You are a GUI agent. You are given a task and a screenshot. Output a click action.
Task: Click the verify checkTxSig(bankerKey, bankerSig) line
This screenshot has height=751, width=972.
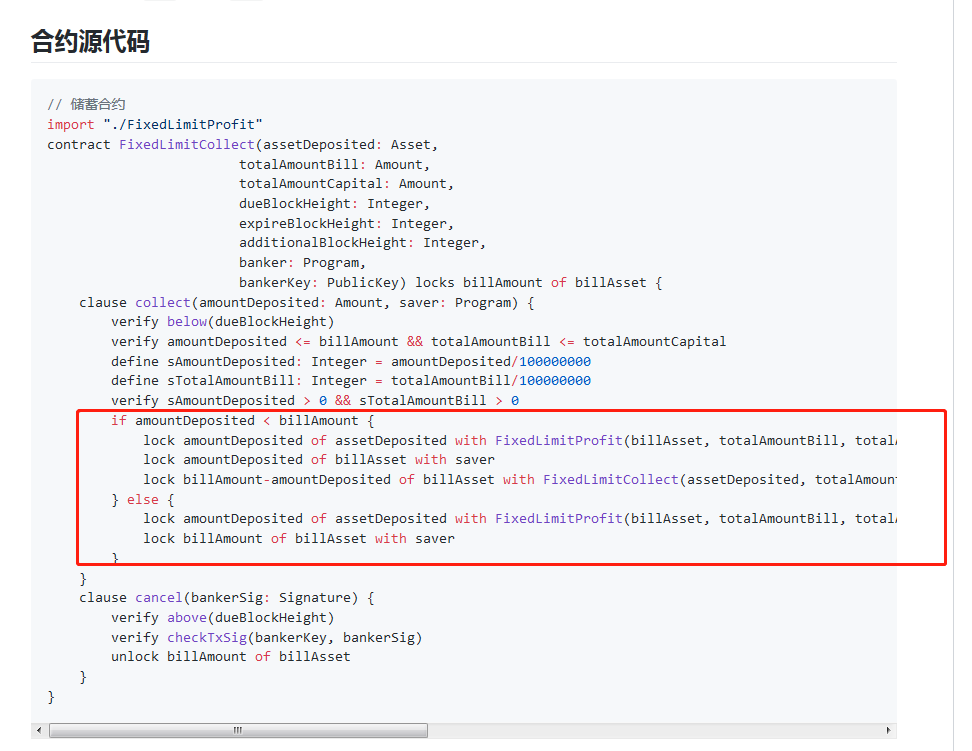pos(267,637)
